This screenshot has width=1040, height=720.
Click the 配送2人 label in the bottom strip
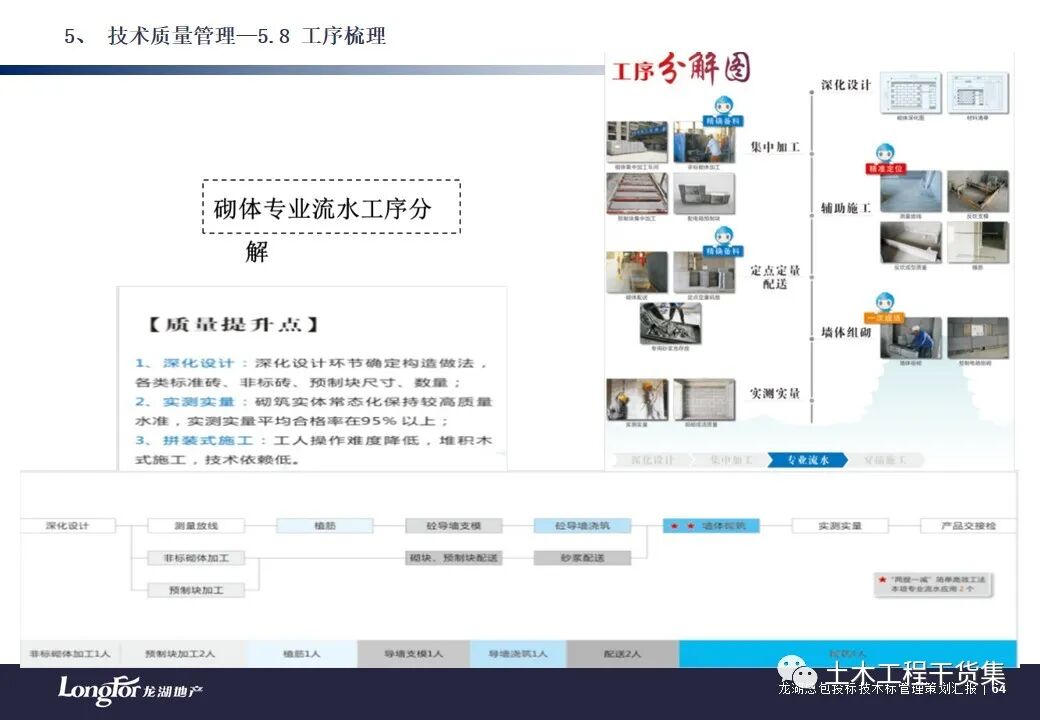[625, 652]
